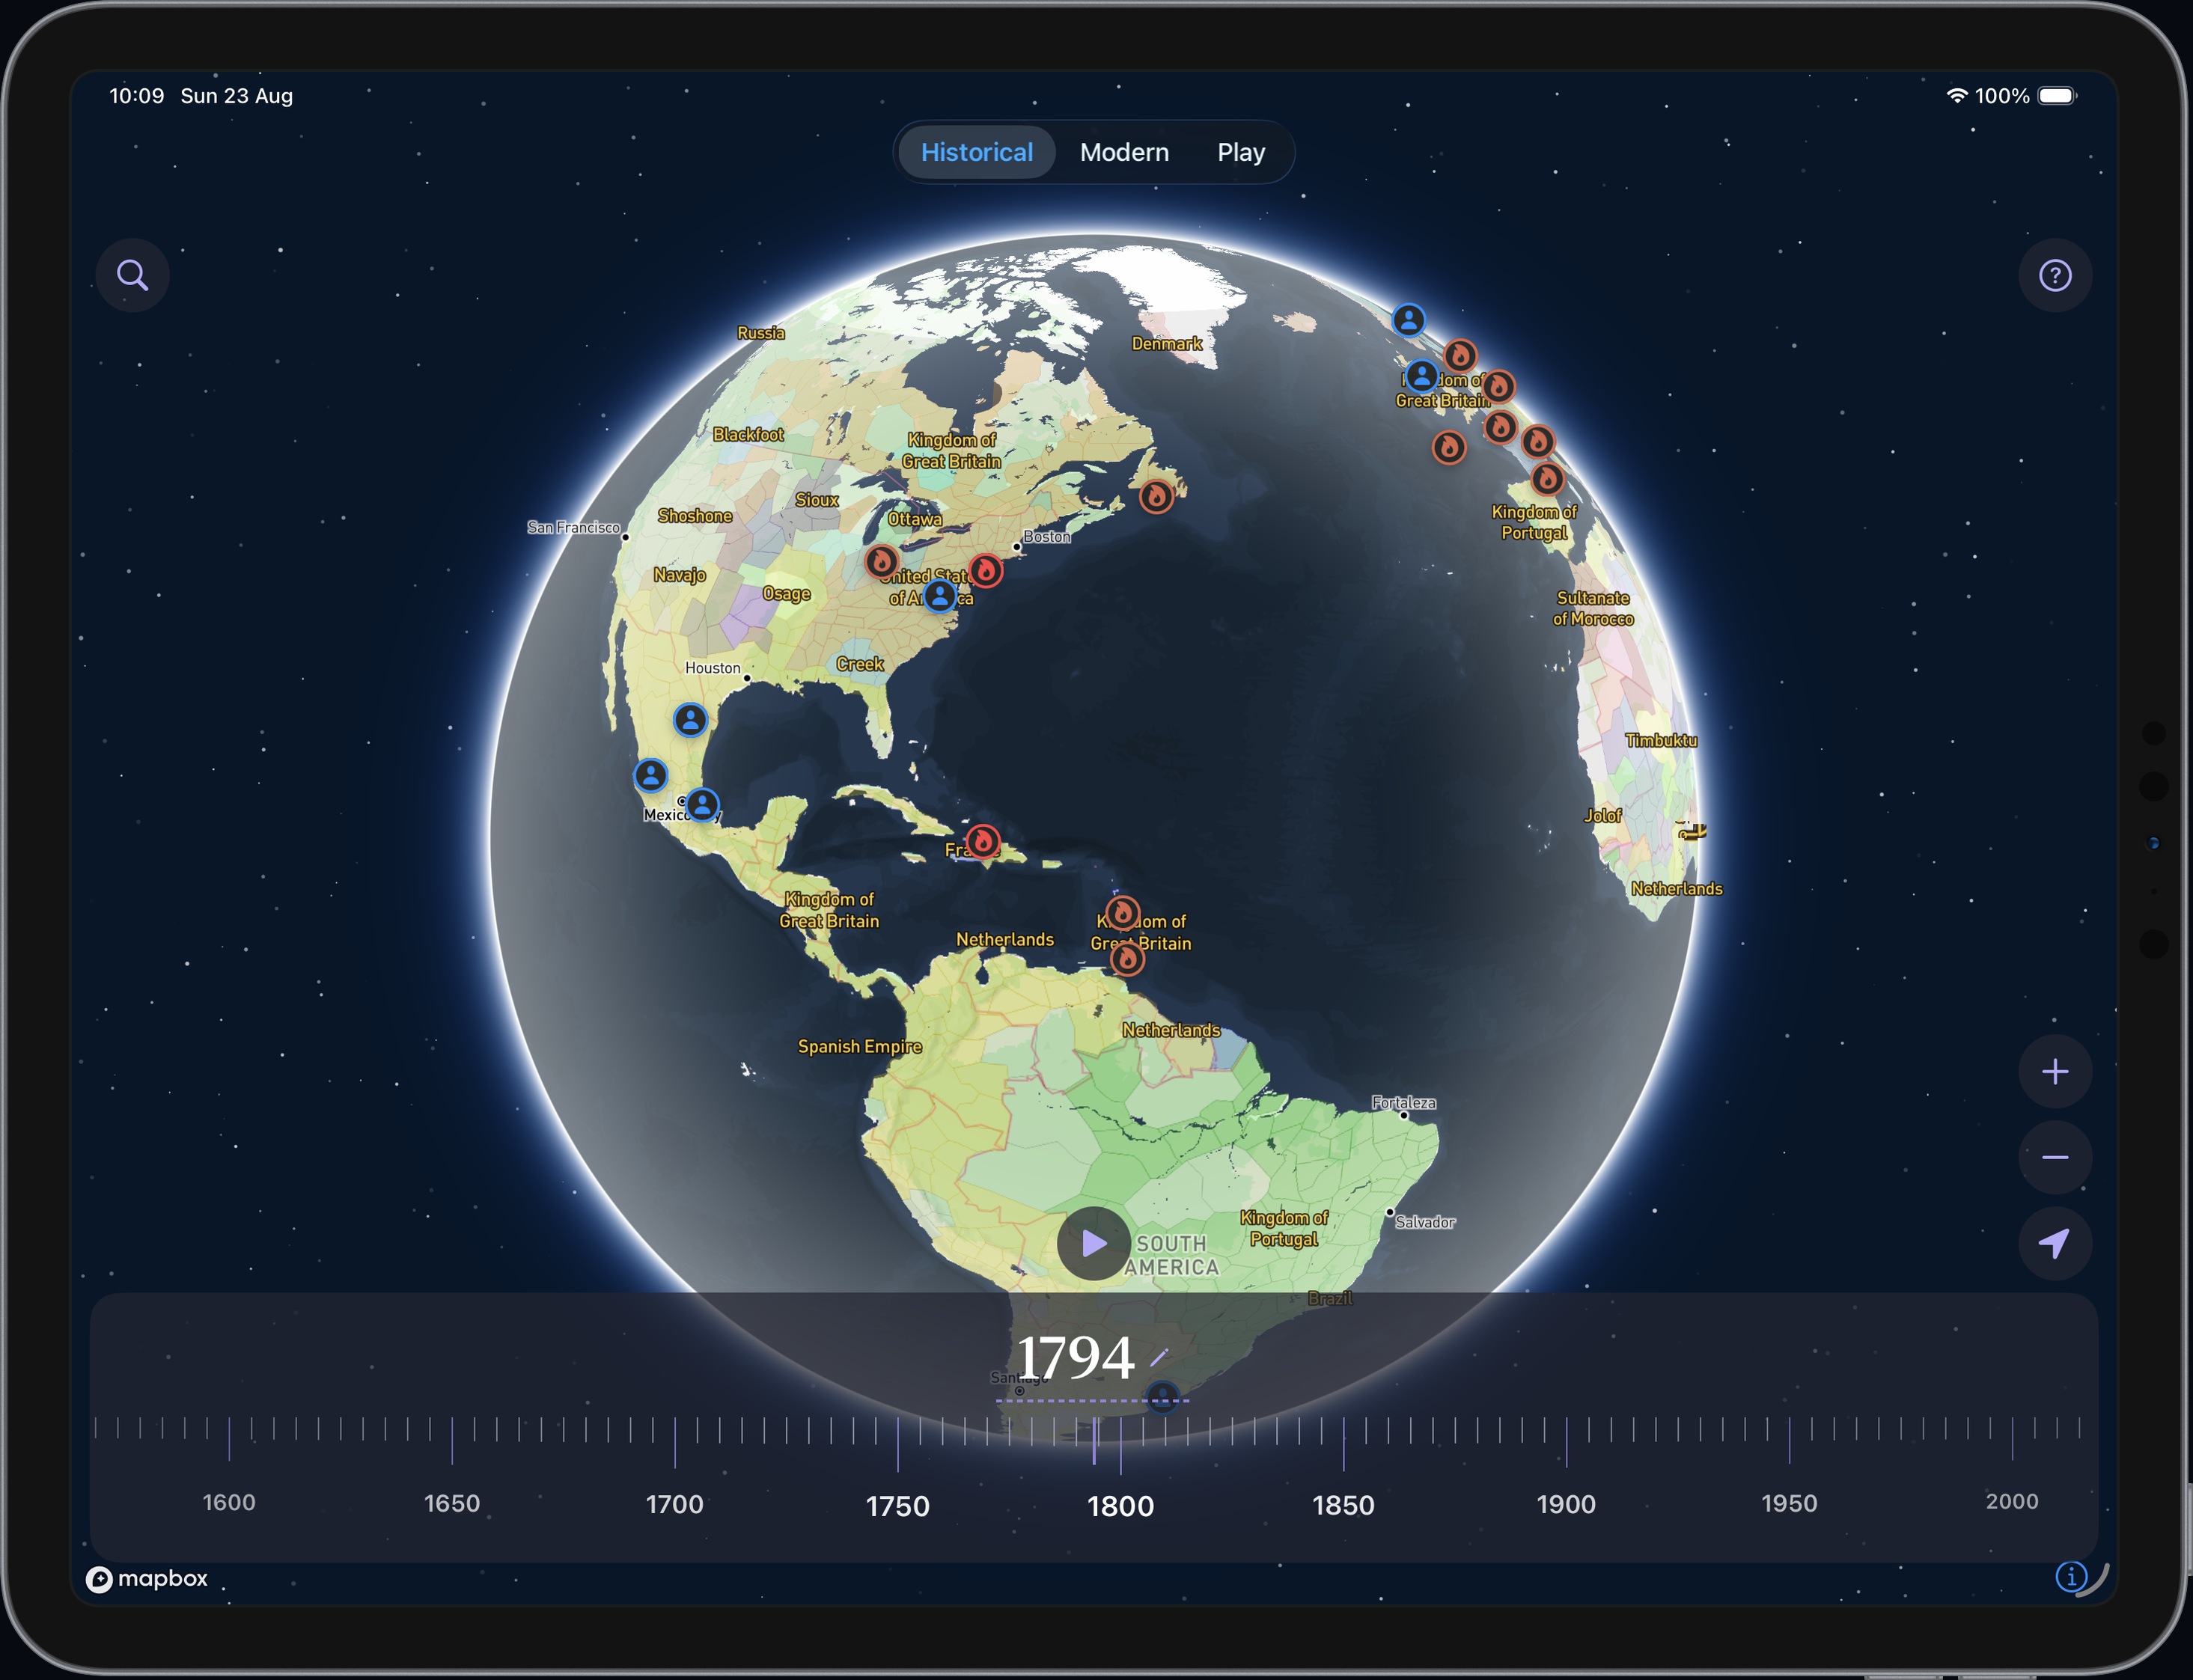Tap the status bar clock showing 10:09
This screenshot has width=2193, height=1680.
(x=136, y=96)
